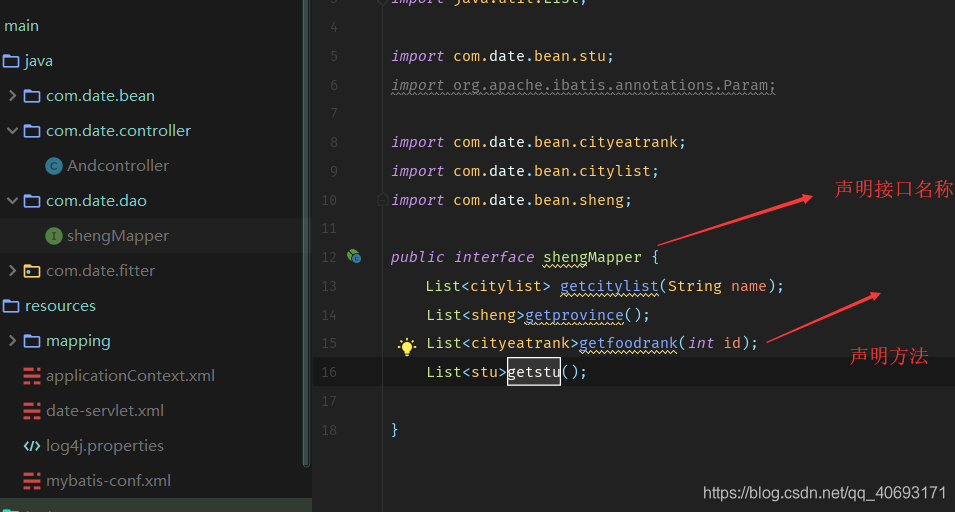The image size is (955, 512).
Task: Click import com.date.bean.citylist line
Action: tap(525, 171)
